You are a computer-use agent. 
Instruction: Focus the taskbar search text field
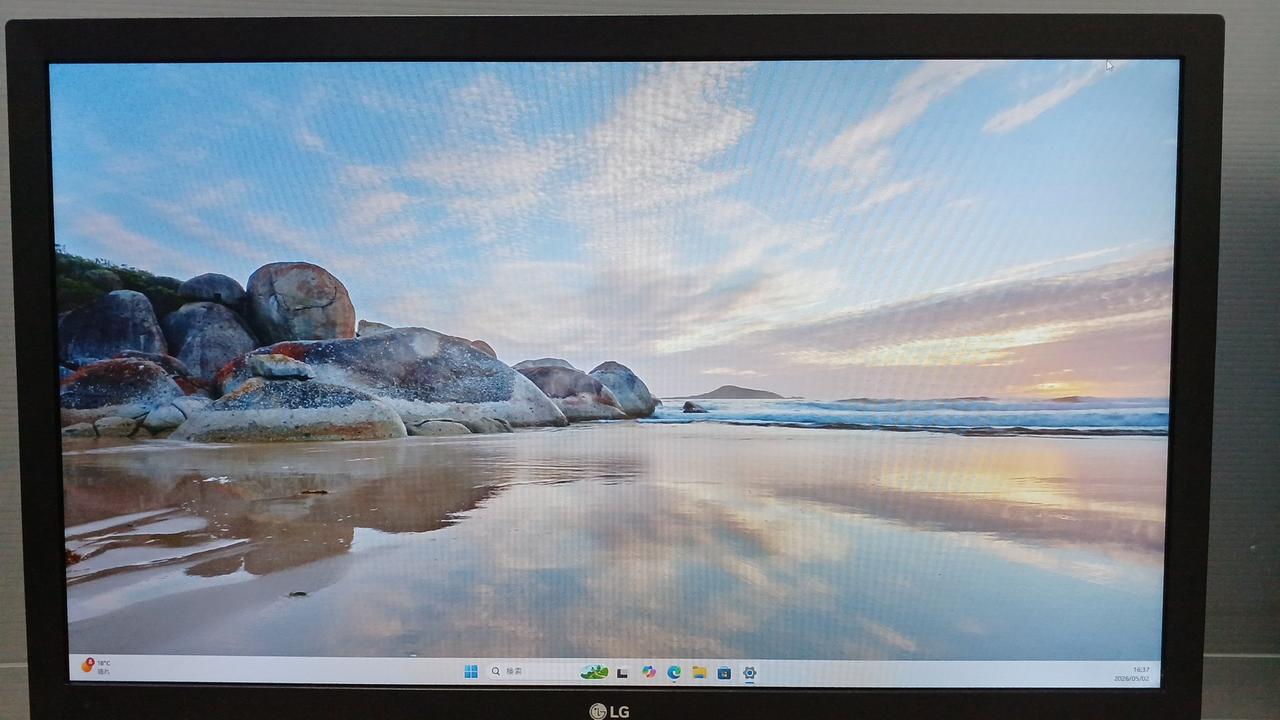coord(530,672)
